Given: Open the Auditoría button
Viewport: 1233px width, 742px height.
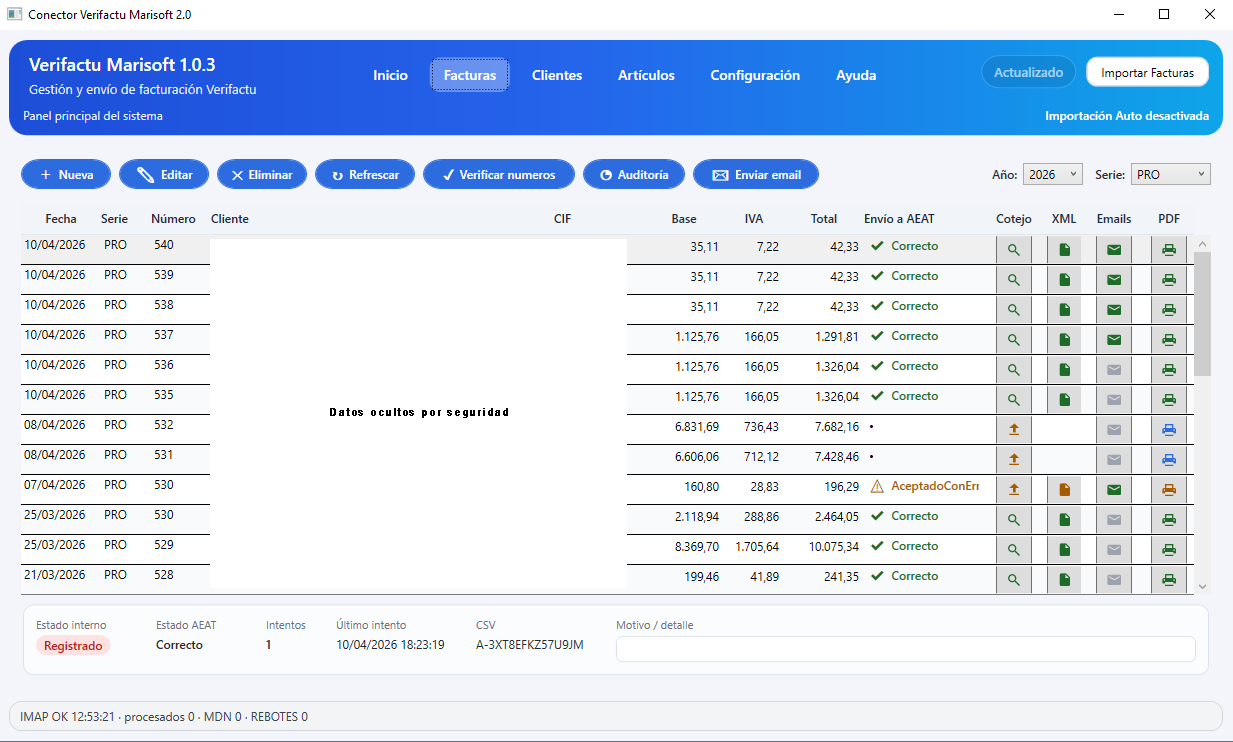Looking at the screenshot, I should pos(633,174).
